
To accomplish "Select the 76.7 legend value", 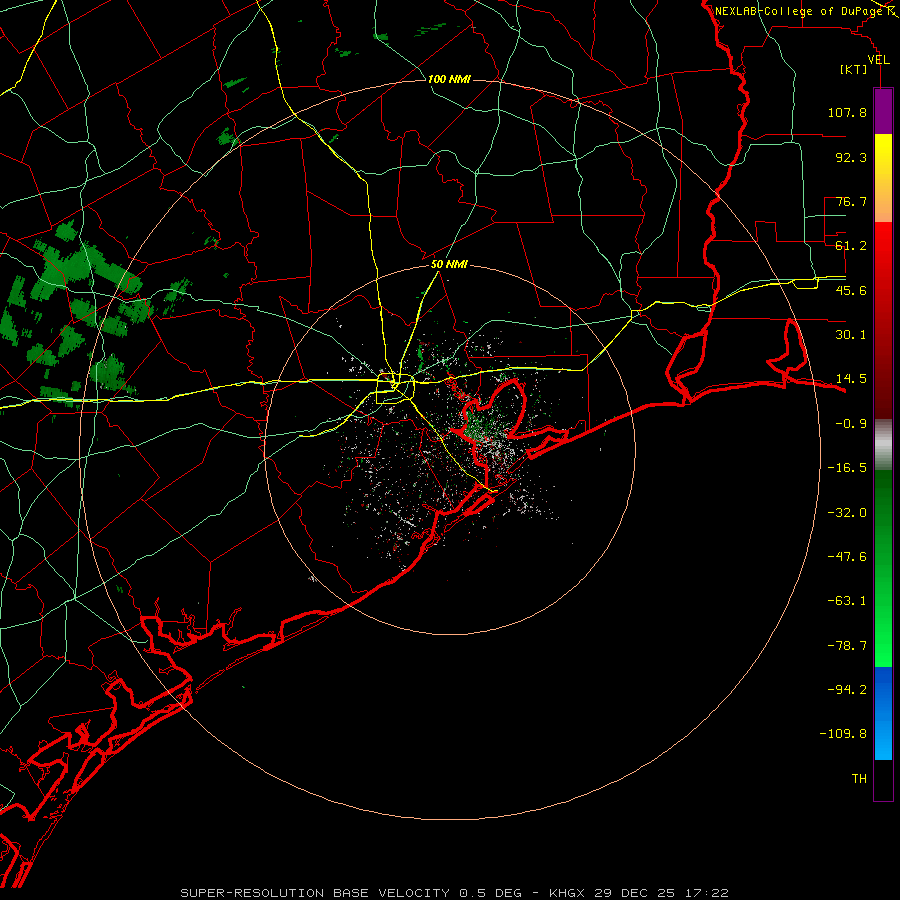I will point(851,201).
